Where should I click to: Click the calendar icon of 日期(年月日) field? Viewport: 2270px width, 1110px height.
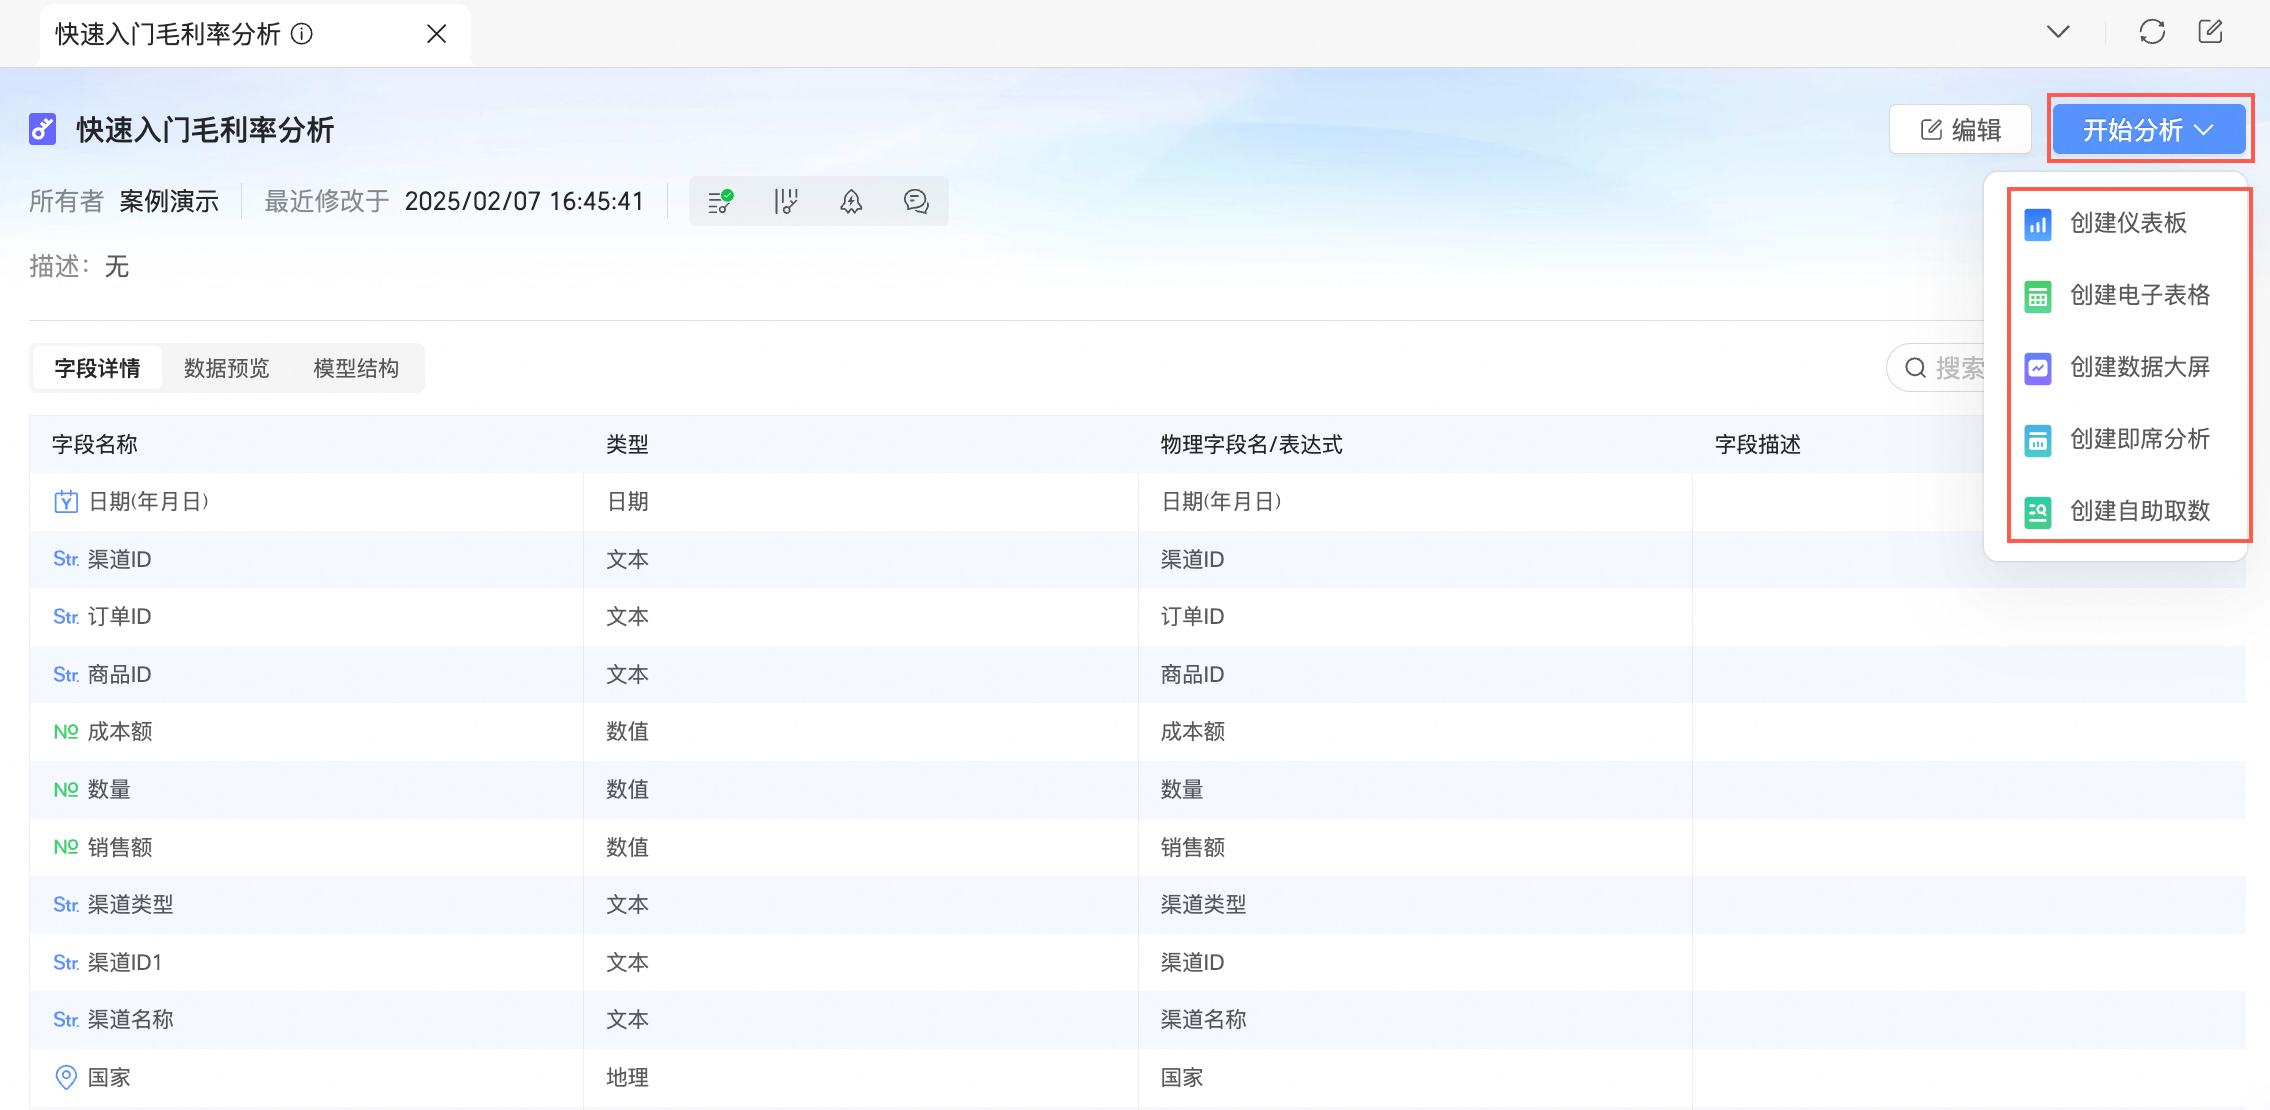point(66,501)
